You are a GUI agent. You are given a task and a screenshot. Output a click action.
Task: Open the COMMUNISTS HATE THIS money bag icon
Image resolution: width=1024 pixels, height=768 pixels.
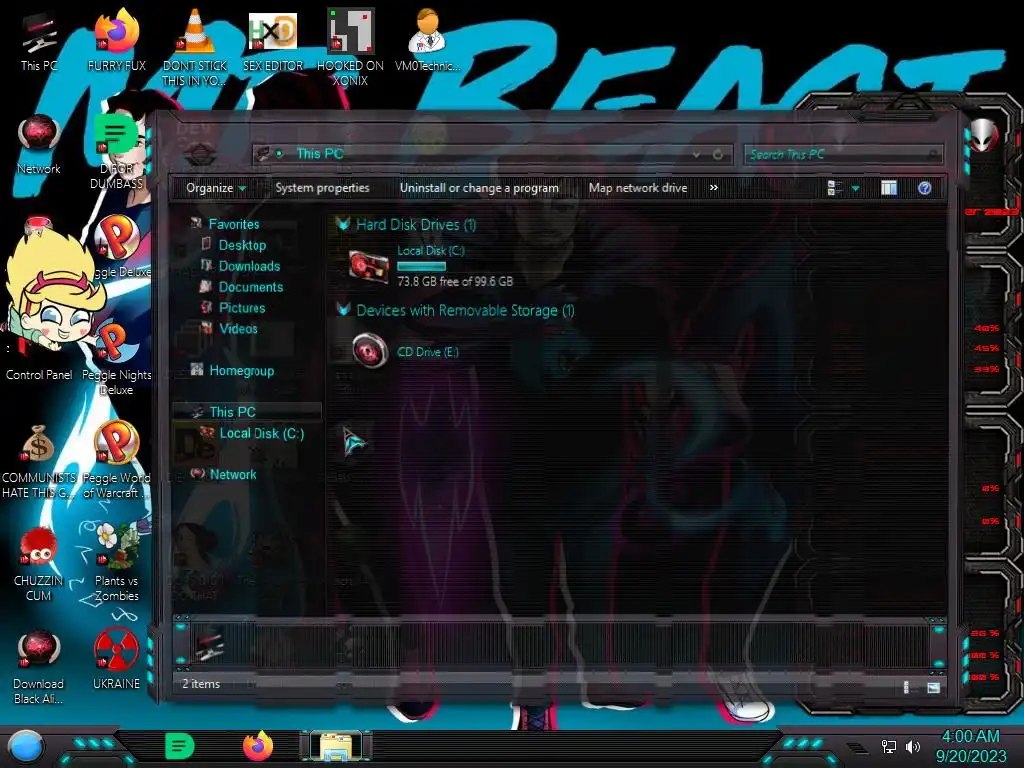(39, 461)
